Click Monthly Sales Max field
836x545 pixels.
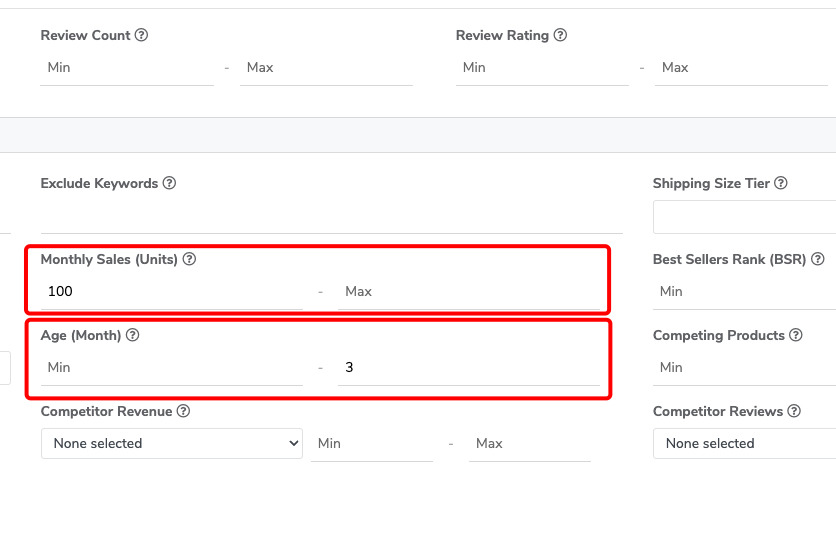point(469,292)
